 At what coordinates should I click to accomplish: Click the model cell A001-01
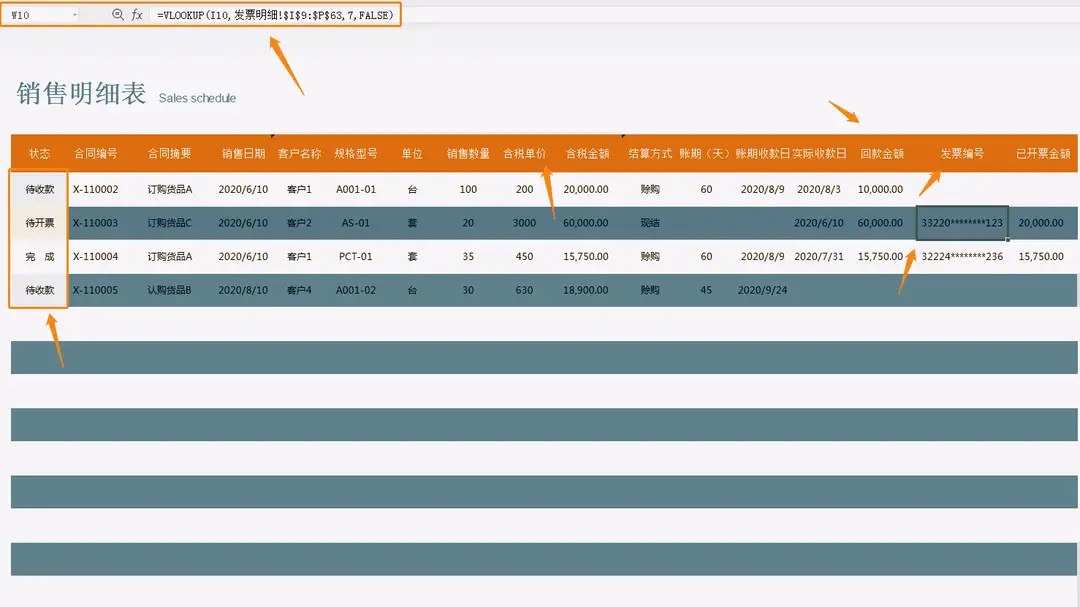point(356,189)
